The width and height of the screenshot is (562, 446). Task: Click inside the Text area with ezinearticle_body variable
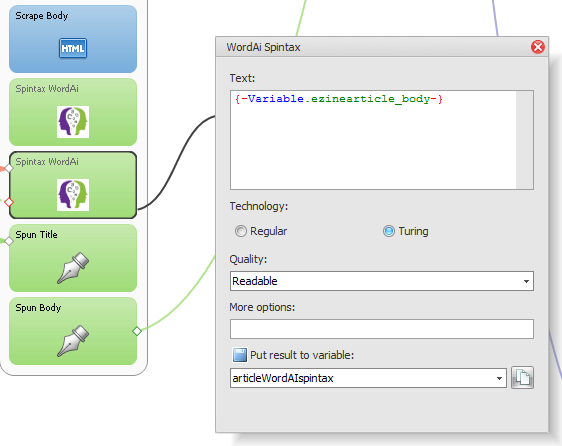(373, 140)
